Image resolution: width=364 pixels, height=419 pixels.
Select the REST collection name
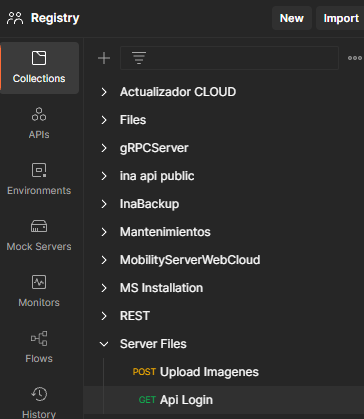point(135,316)
